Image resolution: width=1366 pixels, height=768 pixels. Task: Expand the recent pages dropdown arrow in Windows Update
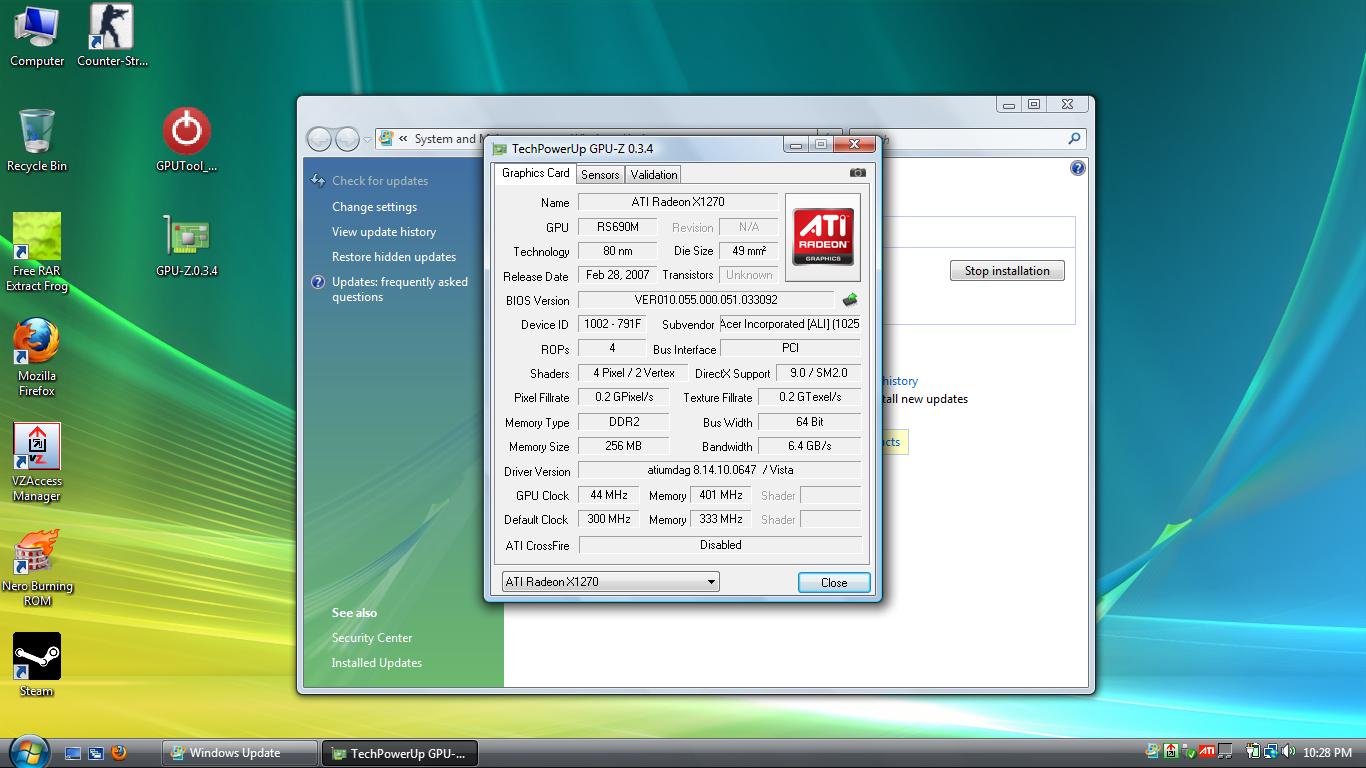click(368, 140)
